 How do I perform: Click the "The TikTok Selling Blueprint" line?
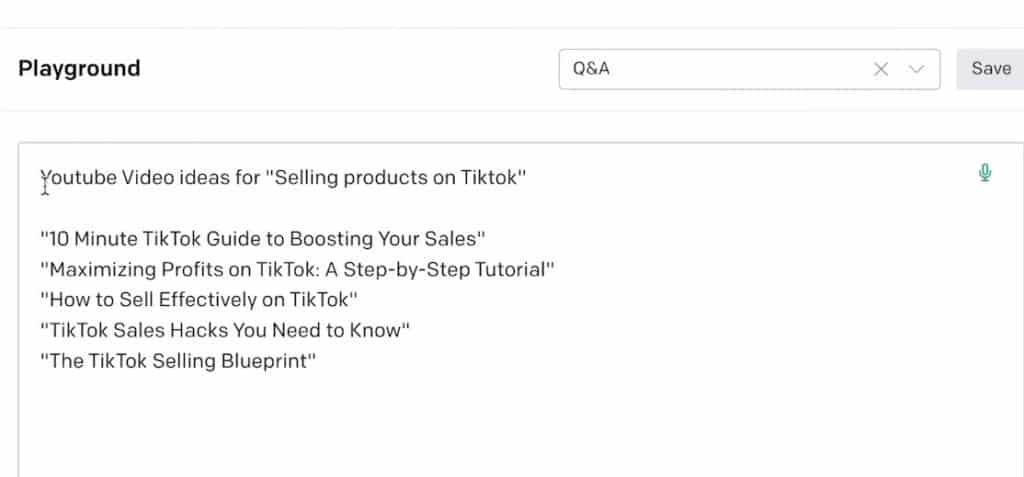tap(178, 361)
